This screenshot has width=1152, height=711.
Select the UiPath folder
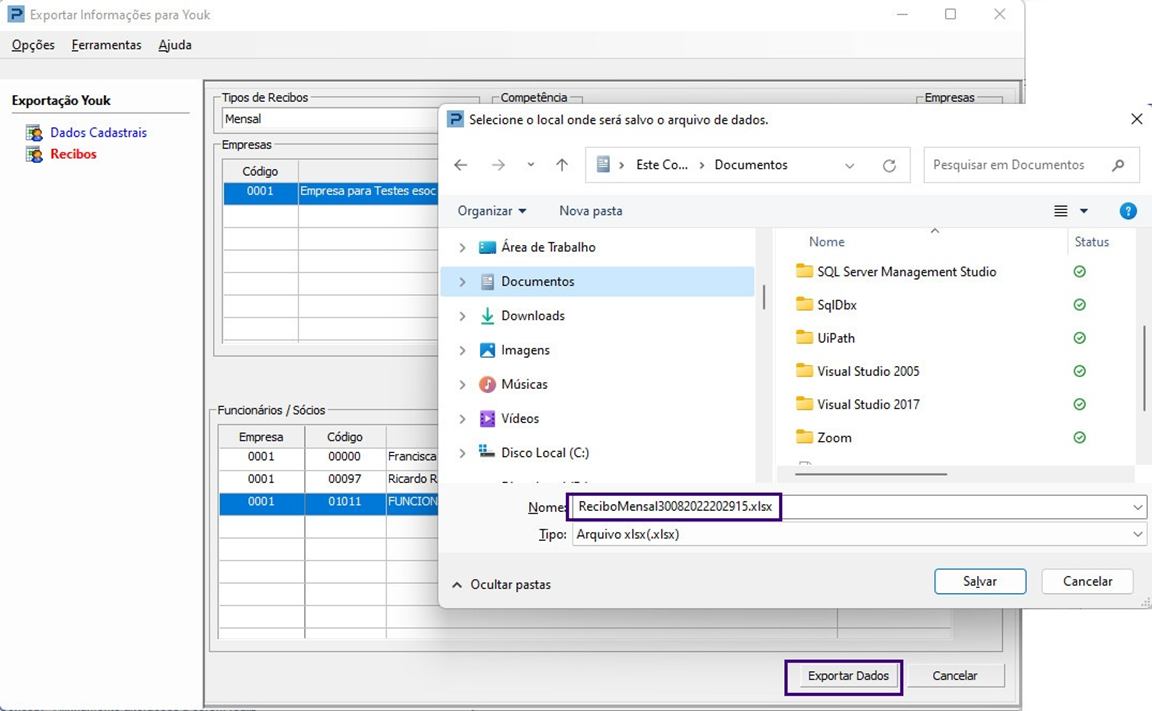coord(835,338)
